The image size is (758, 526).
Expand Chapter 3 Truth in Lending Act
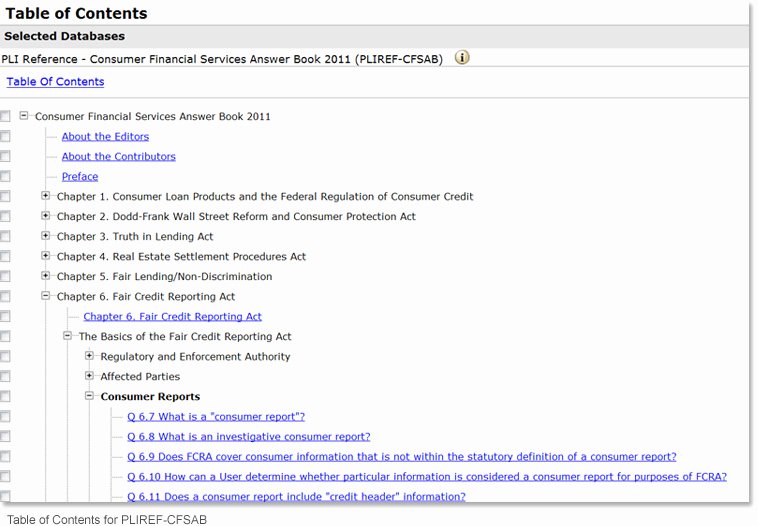[45, 235]
